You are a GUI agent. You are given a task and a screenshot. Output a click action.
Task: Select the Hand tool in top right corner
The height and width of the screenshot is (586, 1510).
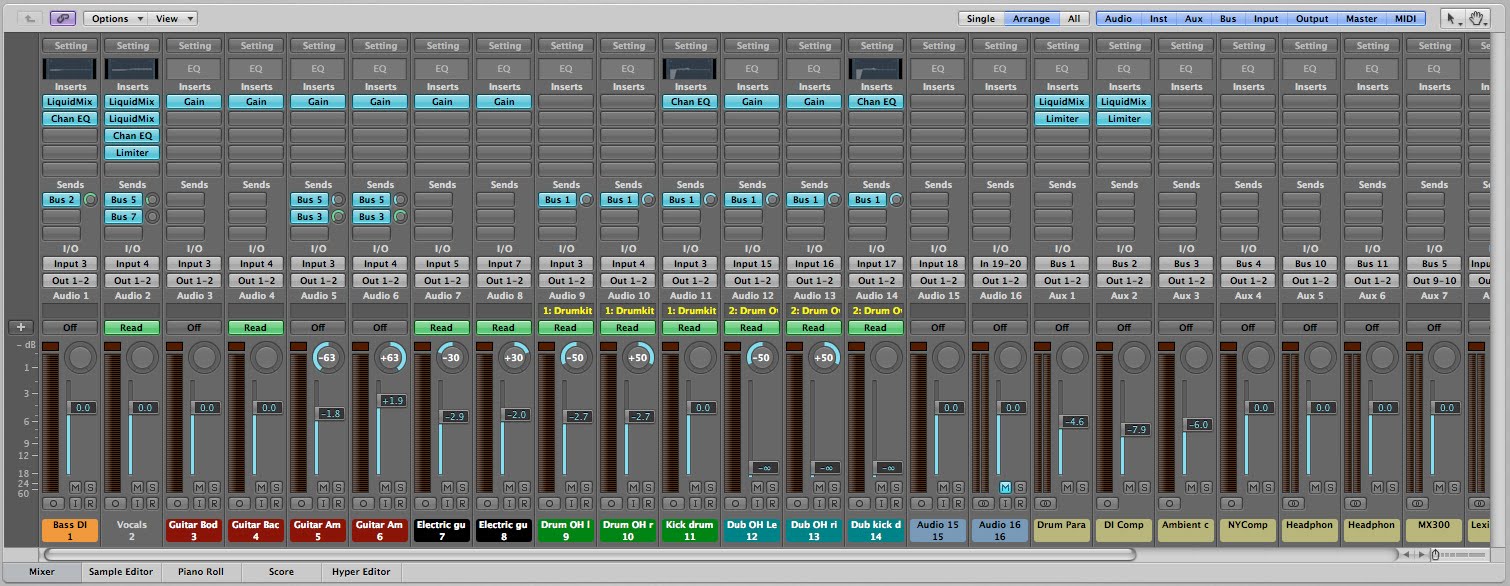1478,18
